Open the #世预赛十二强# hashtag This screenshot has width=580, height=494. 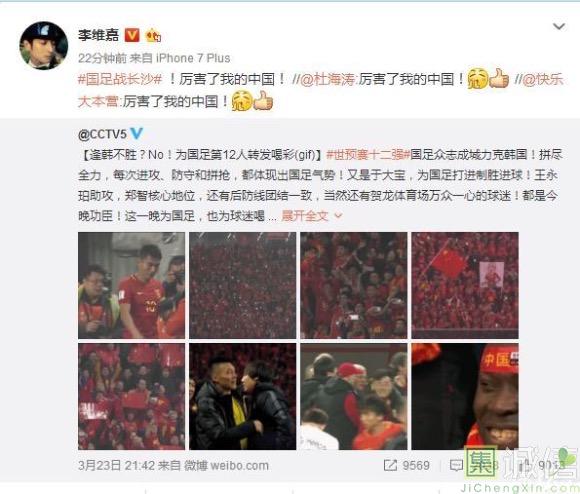[368, 155]
